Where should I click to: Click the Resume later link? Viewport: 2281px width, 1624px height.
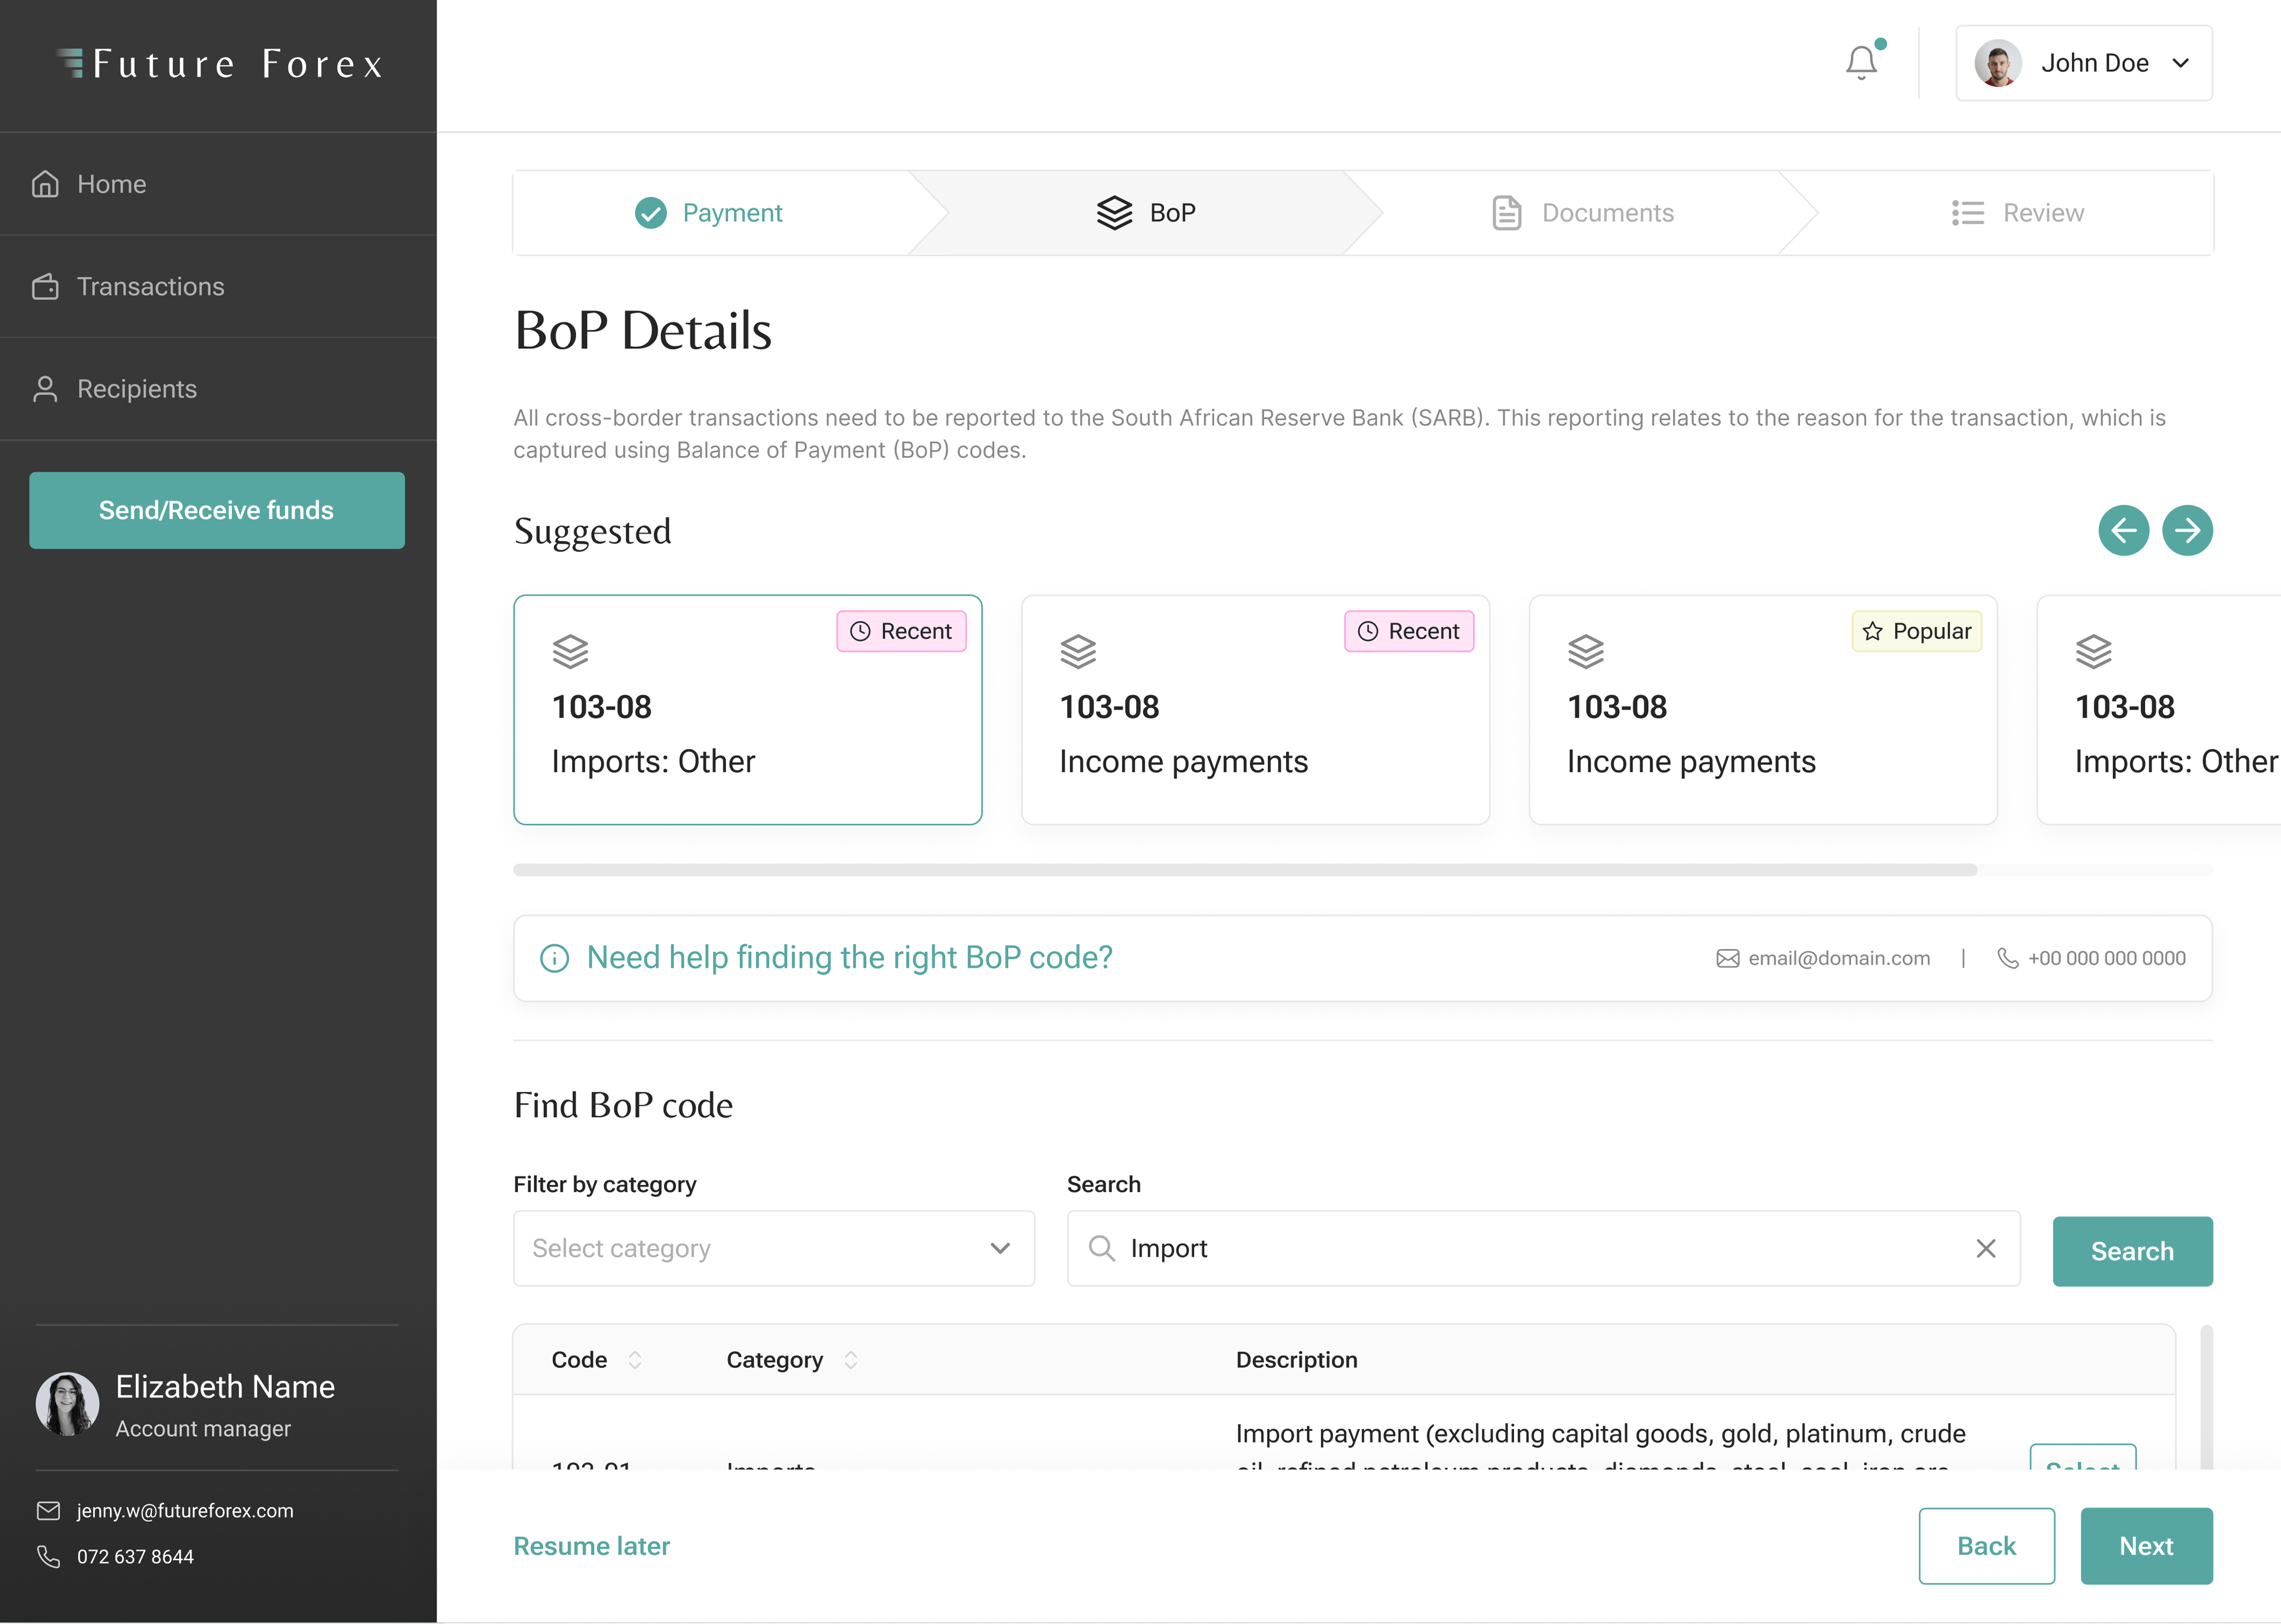tap(591, 1546)
